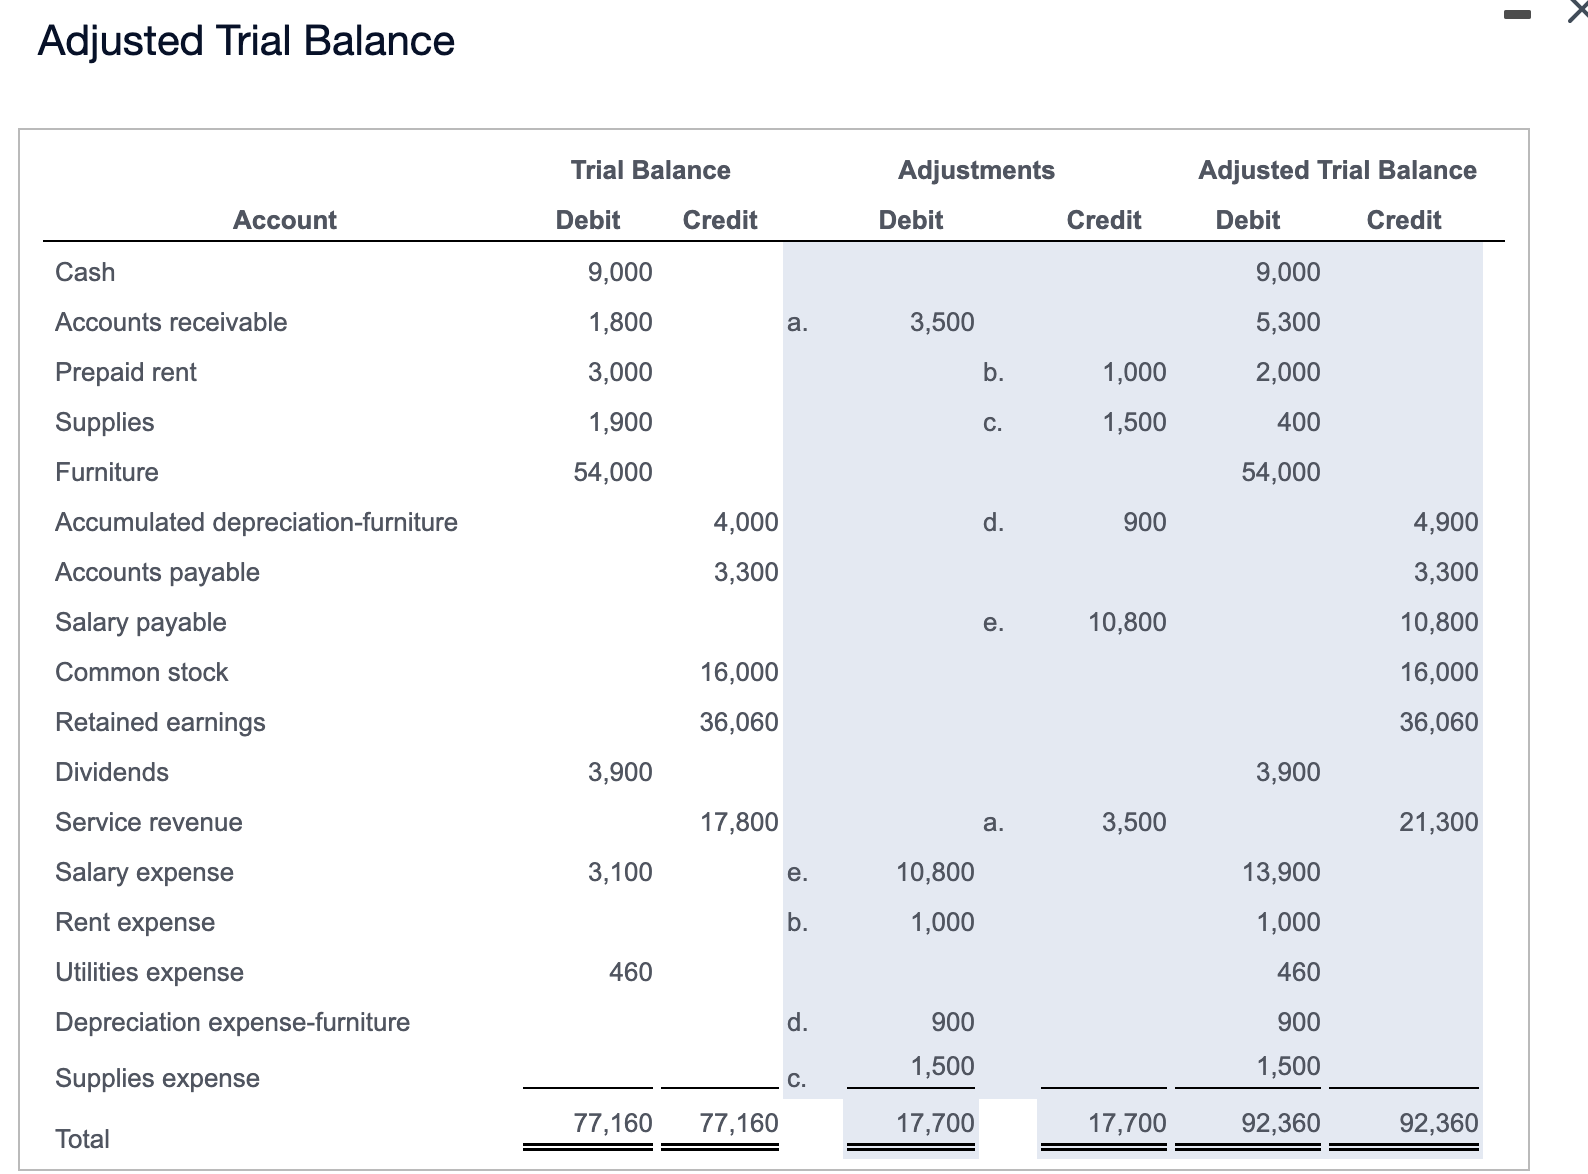Click the adjustments debit total 17,700
The height and width of the screenshot is (1174, 1588).
(x=935, y=1123)
